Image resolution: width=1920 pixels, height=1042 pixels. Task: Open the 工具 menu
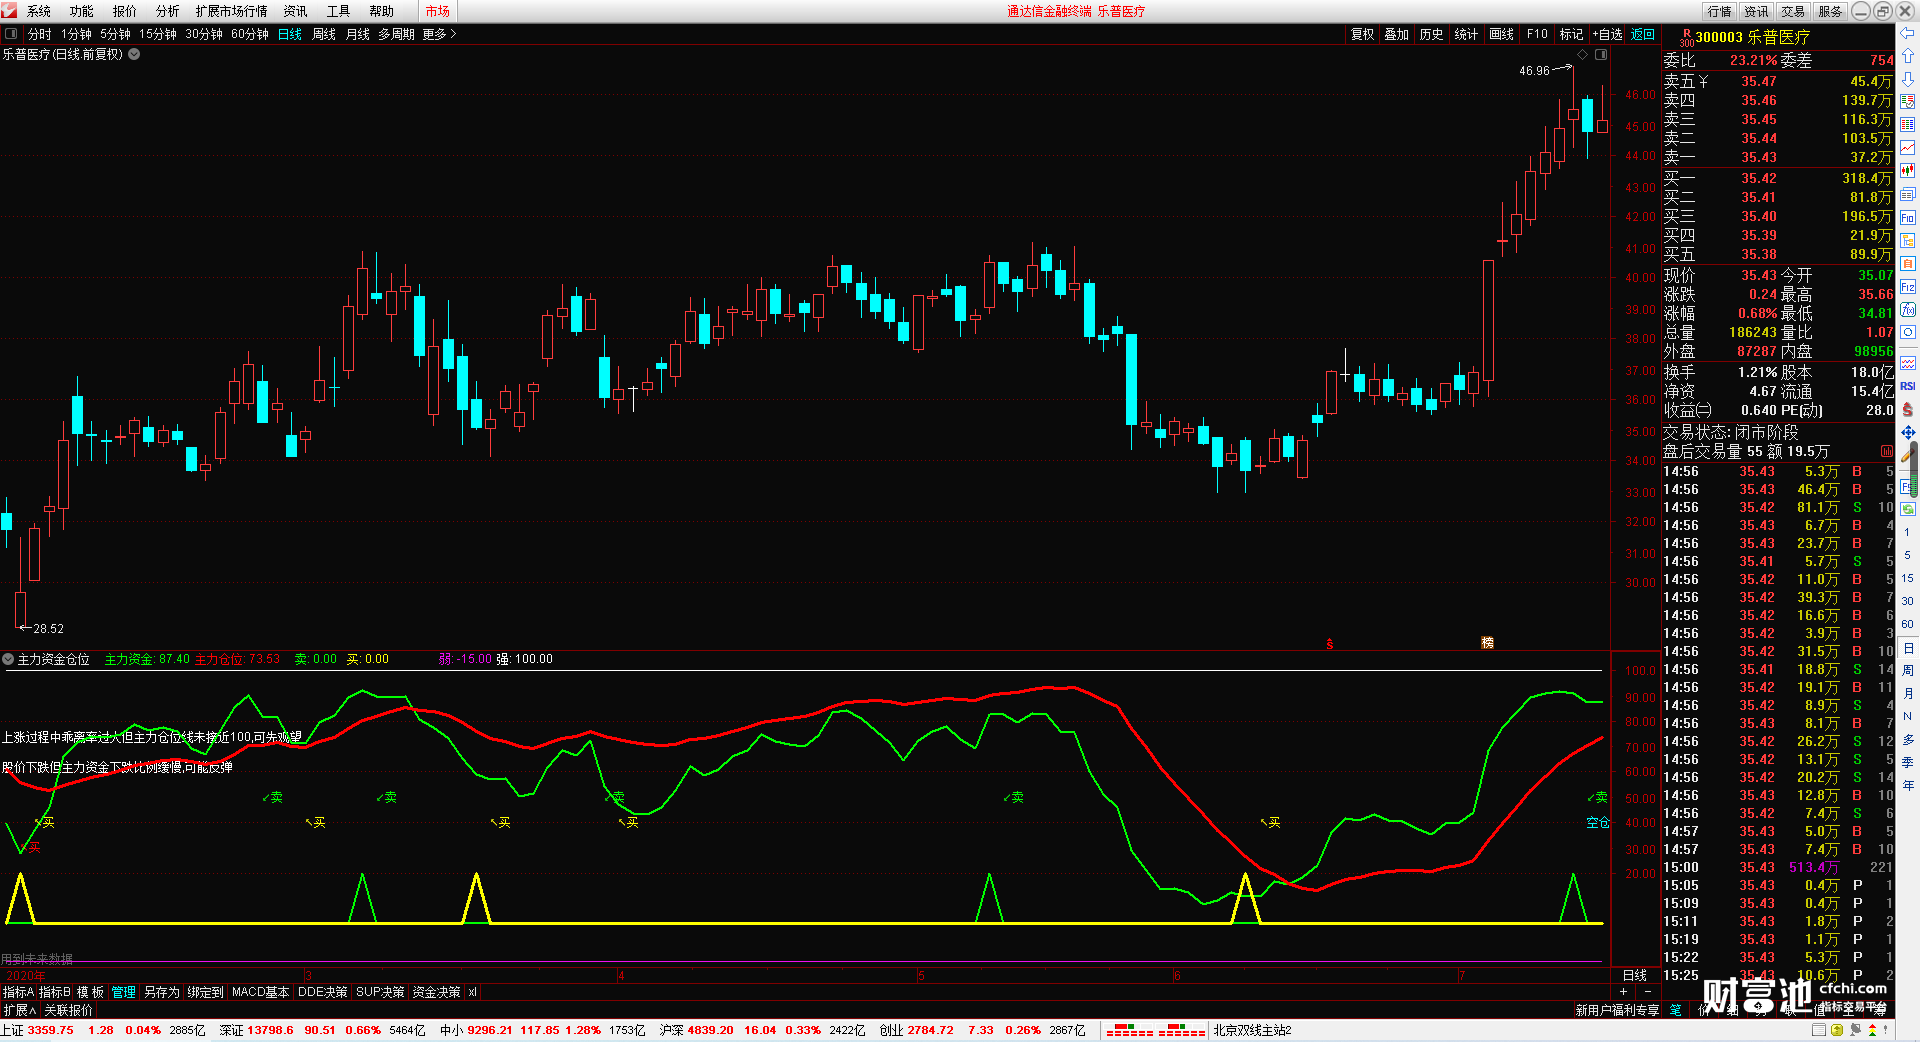tap(338, 11)
